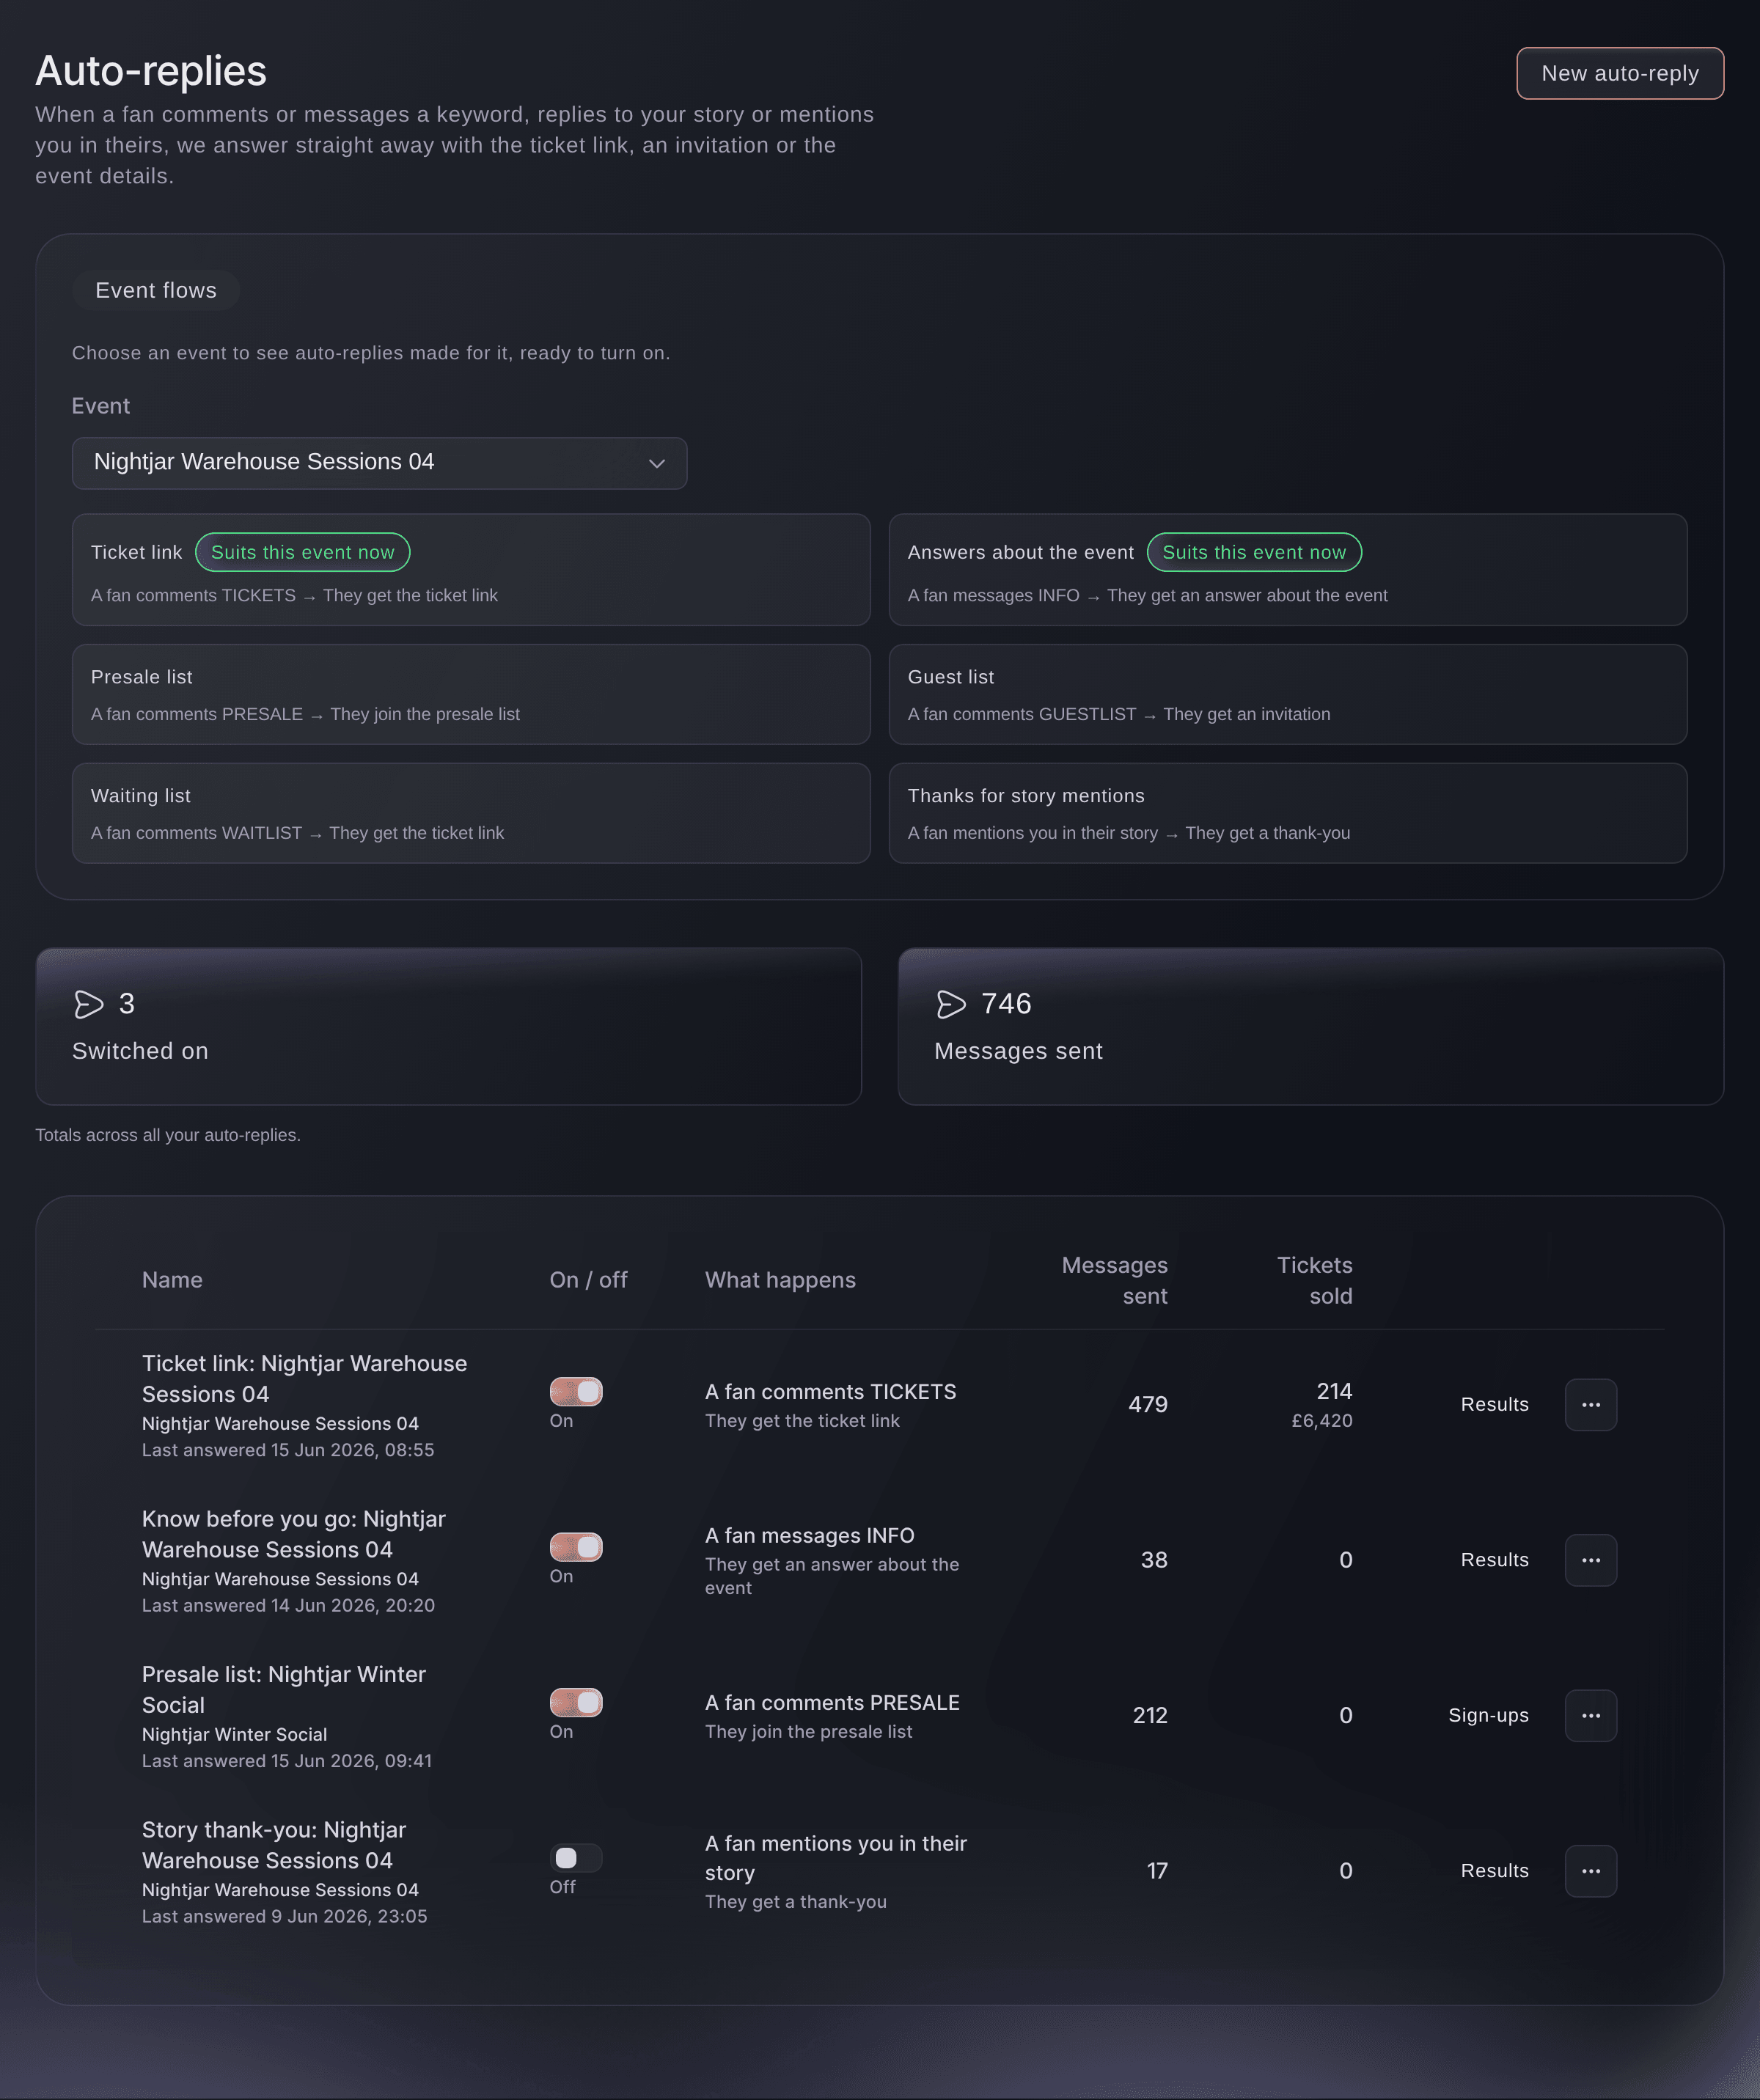Open Sign-ups for the Presale list auto-reply
The height and width of the screenshot is (2100, 1760).
[1488, 1715]
